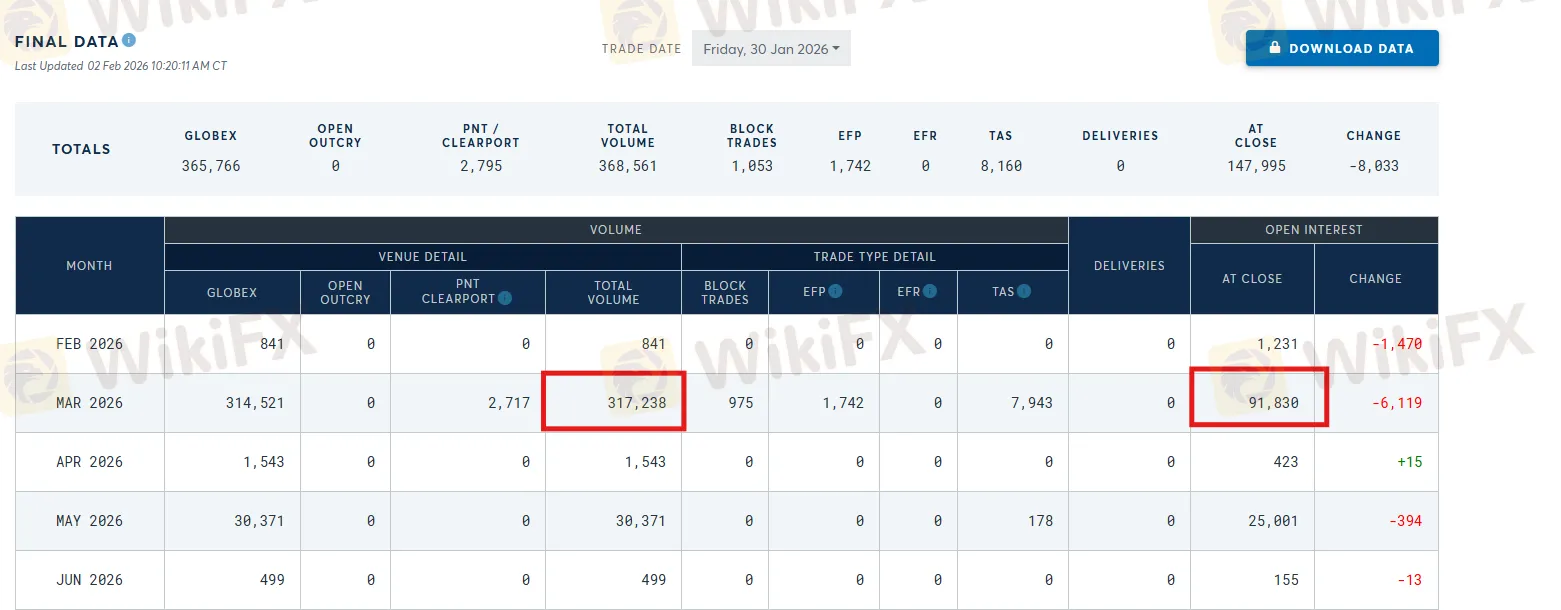
Task: Click the MONTH column header
Action: 89,266
